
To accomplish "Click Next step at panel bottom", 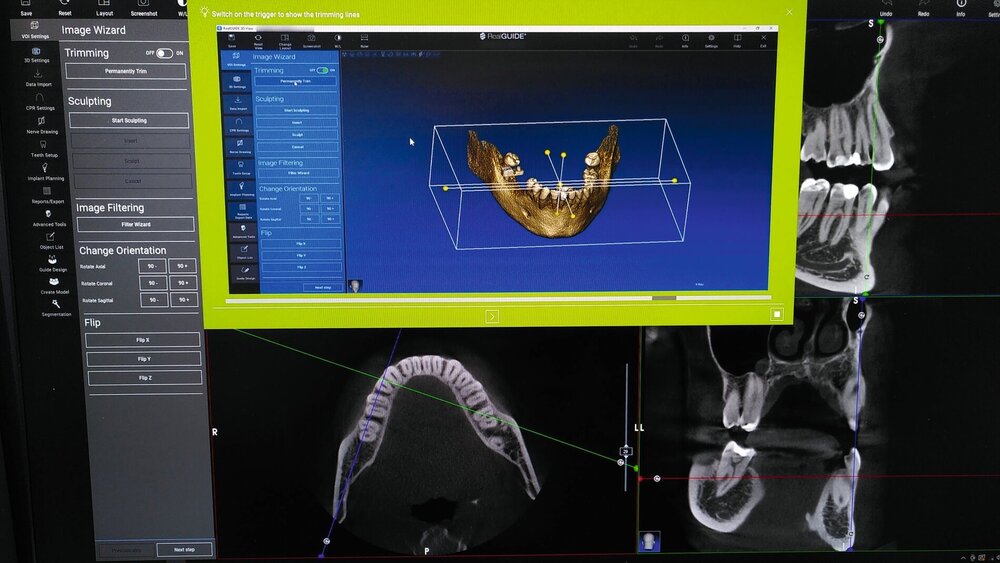I will point(184,549).
